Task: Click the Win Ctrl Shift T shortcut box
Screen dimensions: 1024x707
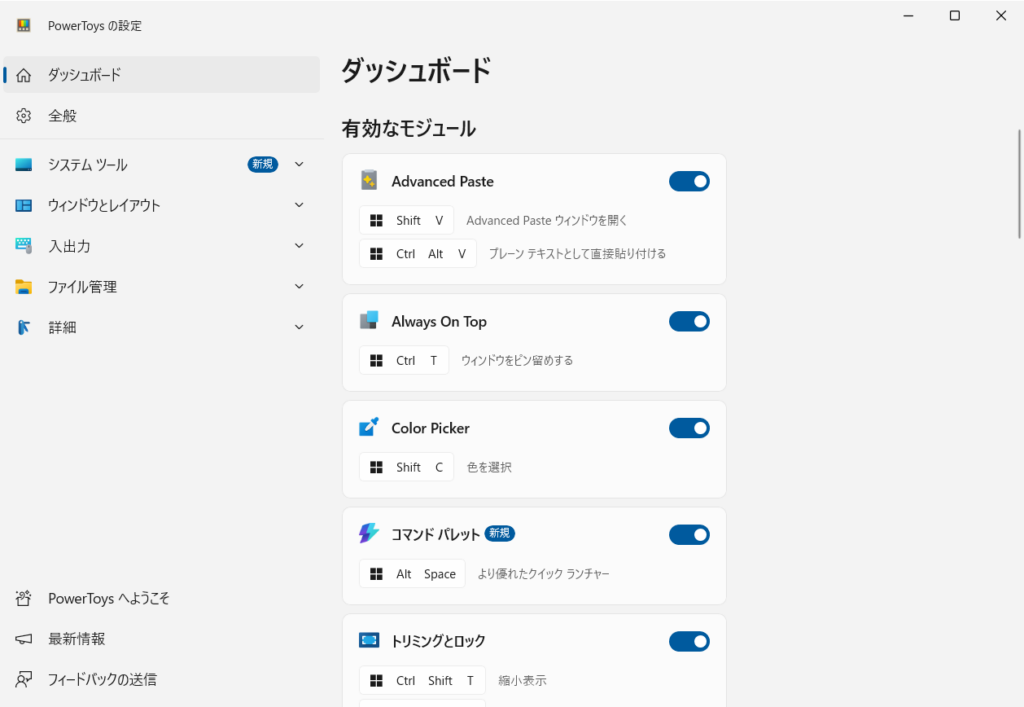Action: pos(423,680)
